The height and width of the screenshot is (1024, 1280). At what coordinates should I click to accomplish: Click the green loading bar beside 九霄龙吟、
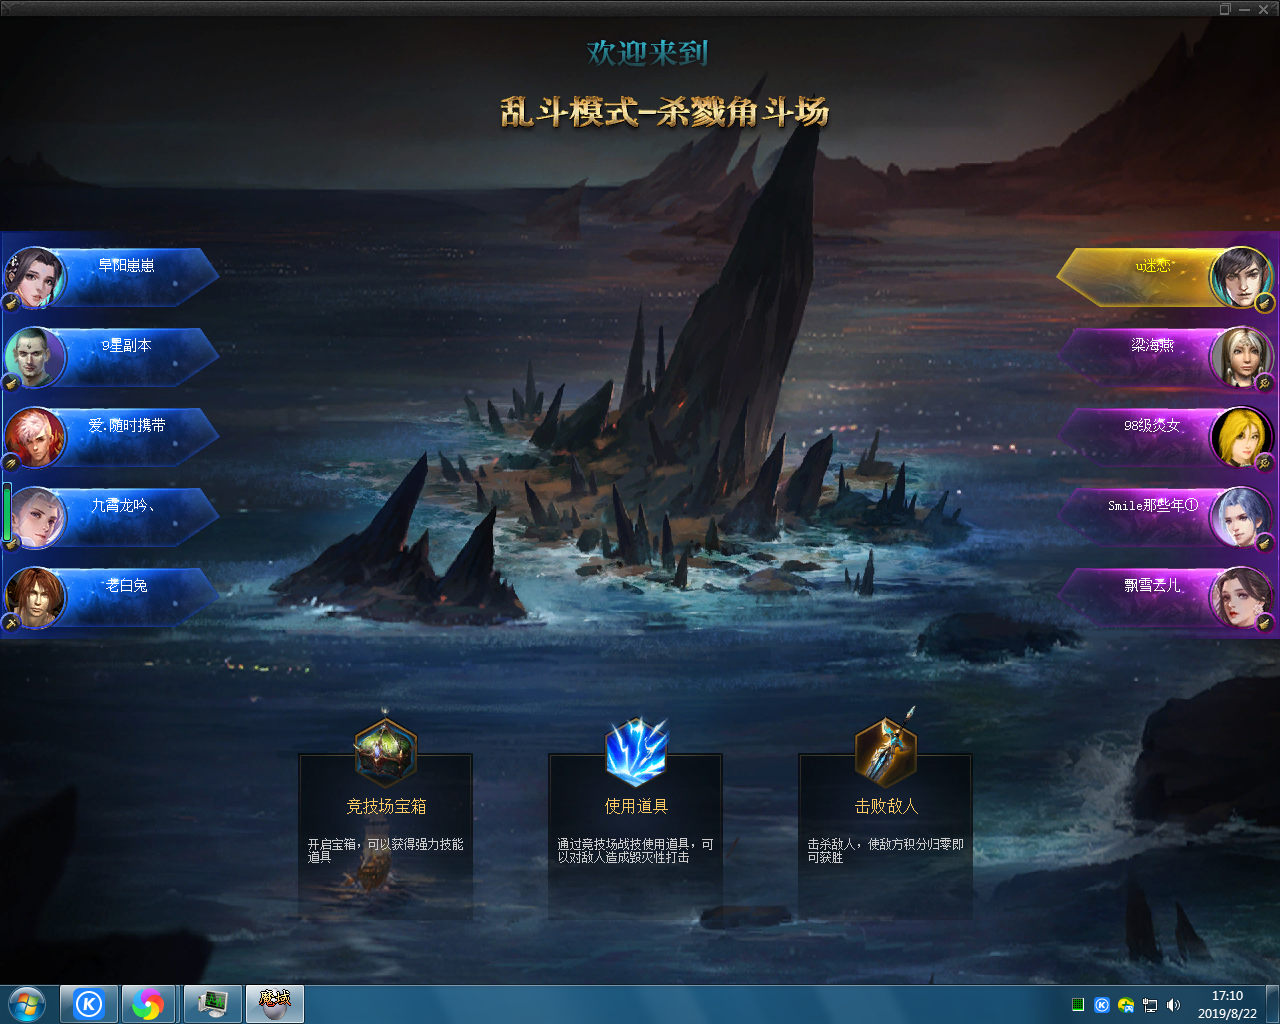7,512
